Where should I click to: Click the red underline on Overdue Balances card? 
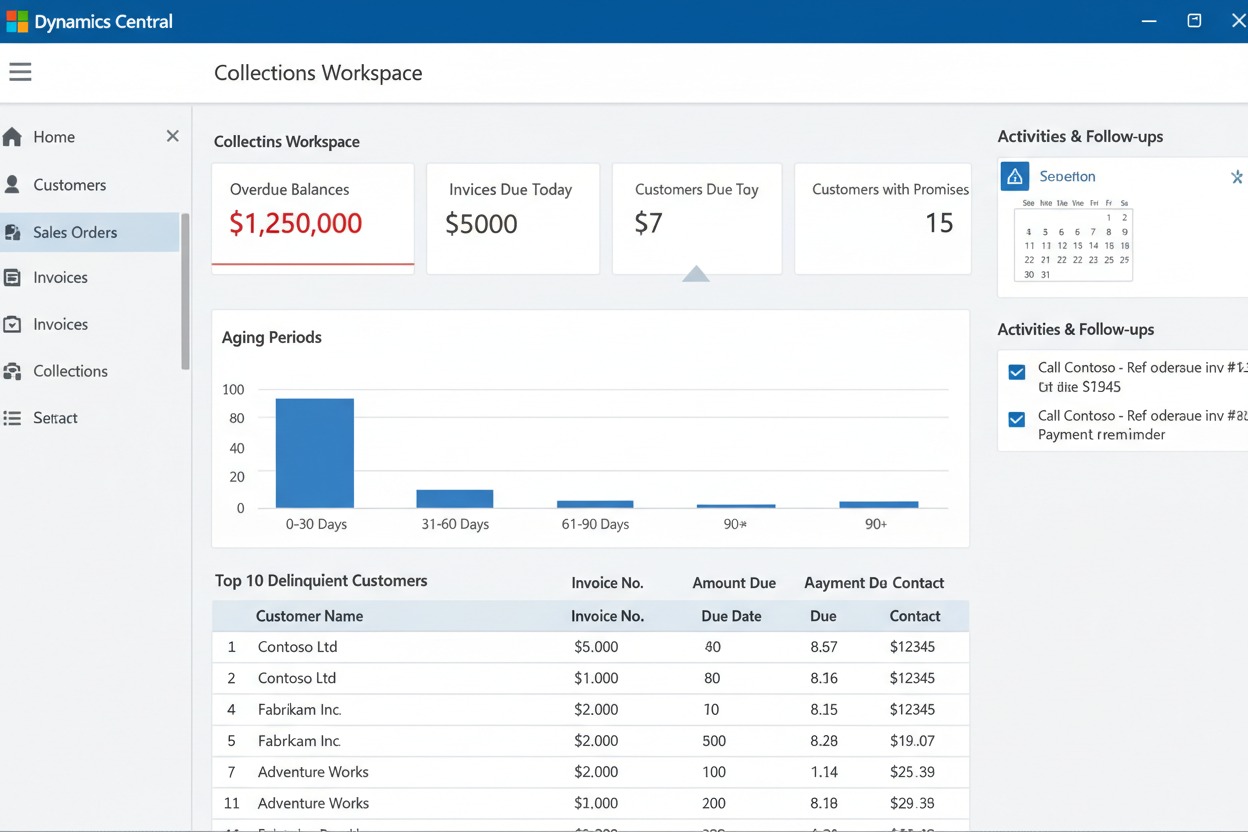pos(312,264)
